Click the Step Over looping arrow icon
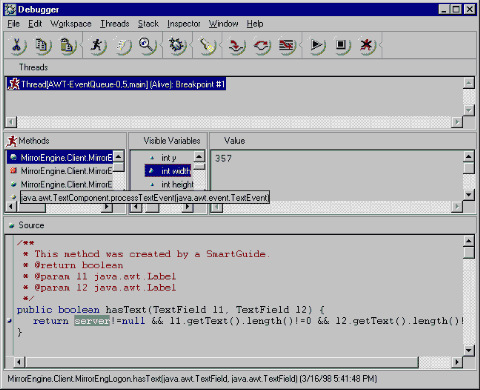 coord(262,45)
